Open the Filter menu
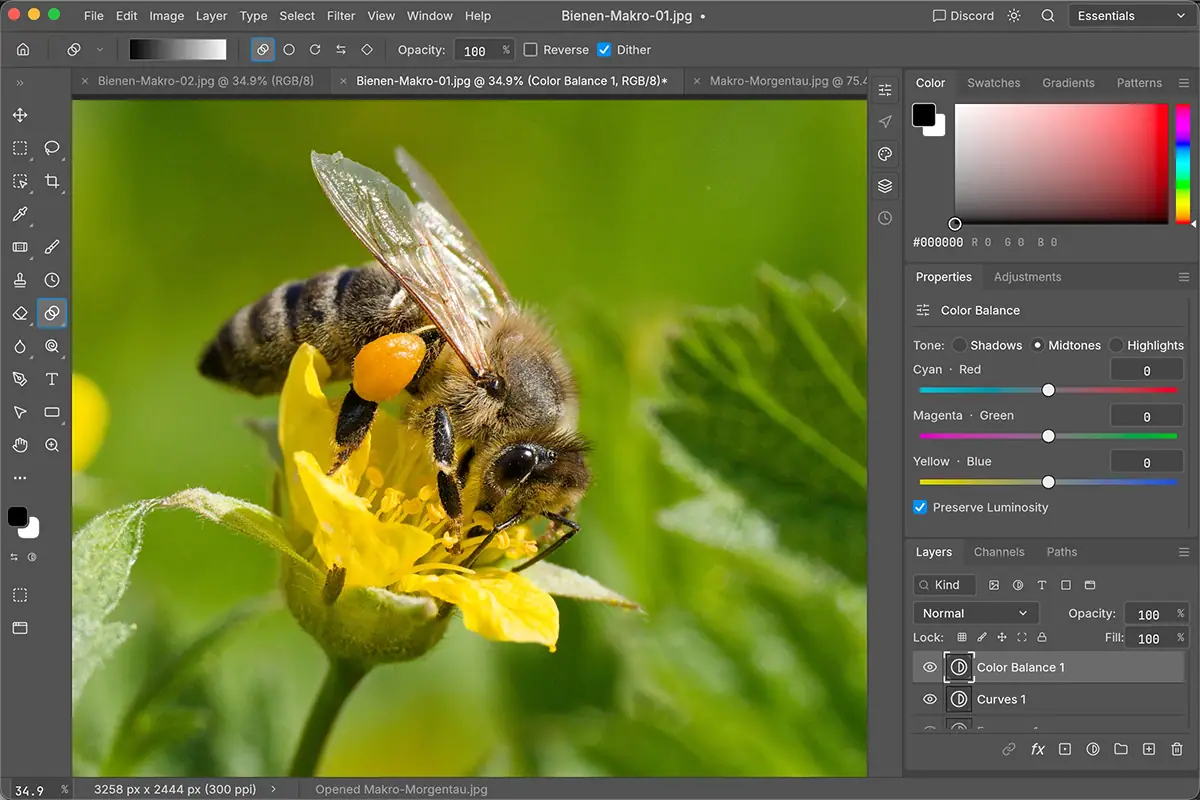Screen dimensions: 1200x800 [x=341, y=16]
